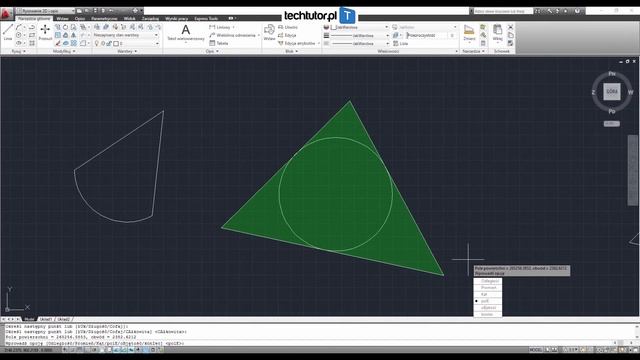Click the Tabela button in Opis panel

[x=219, y=43]
